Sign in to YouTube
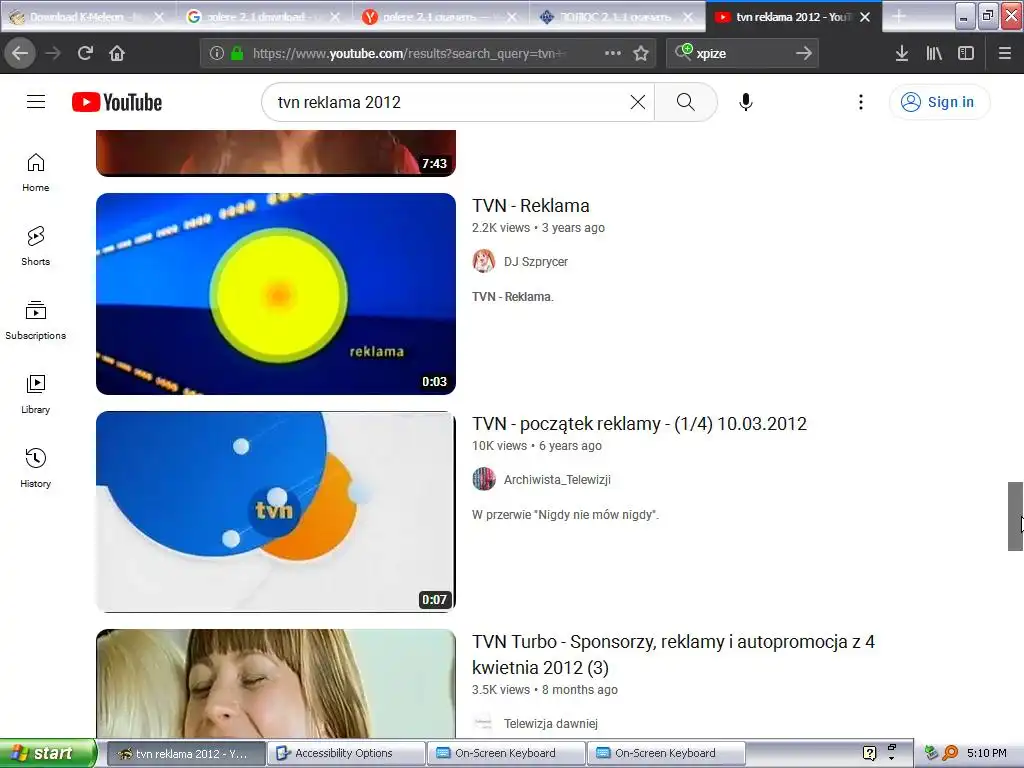 click(x=939, y=102)
